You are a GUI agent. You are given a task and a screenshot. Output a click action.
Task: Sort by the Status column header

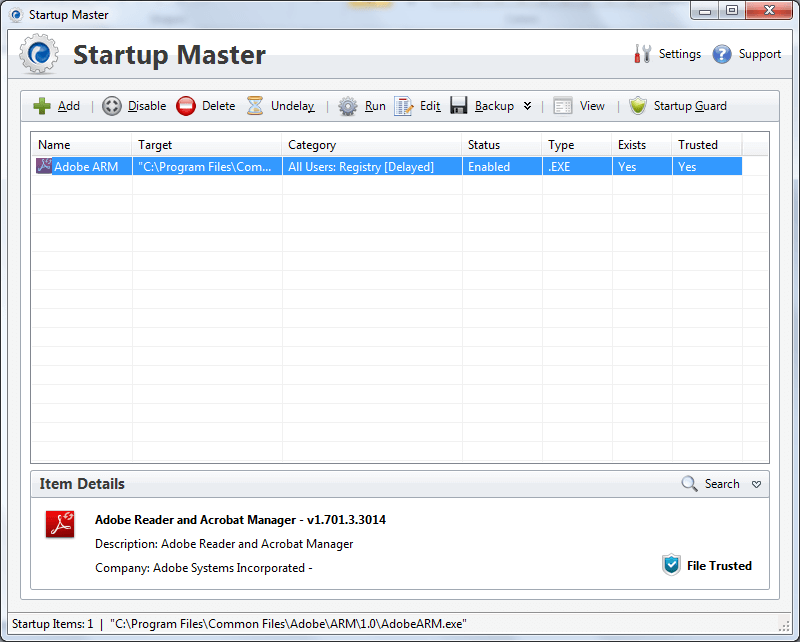tap(502, 144)
